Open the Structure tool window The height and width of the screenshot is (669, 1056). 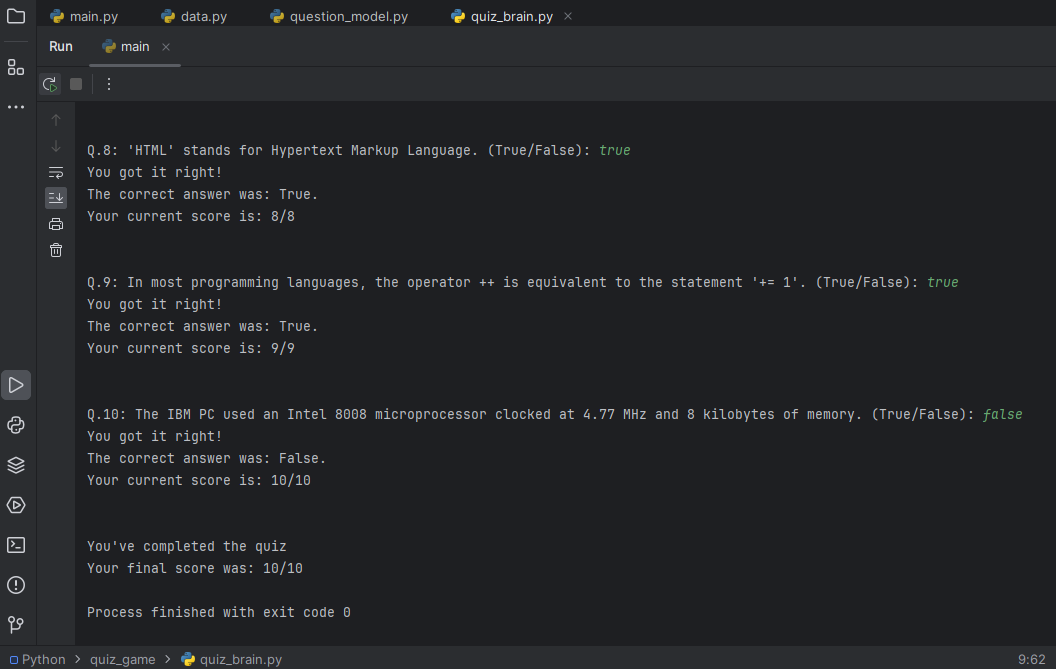pyautogui.click(x=16, y=67)
